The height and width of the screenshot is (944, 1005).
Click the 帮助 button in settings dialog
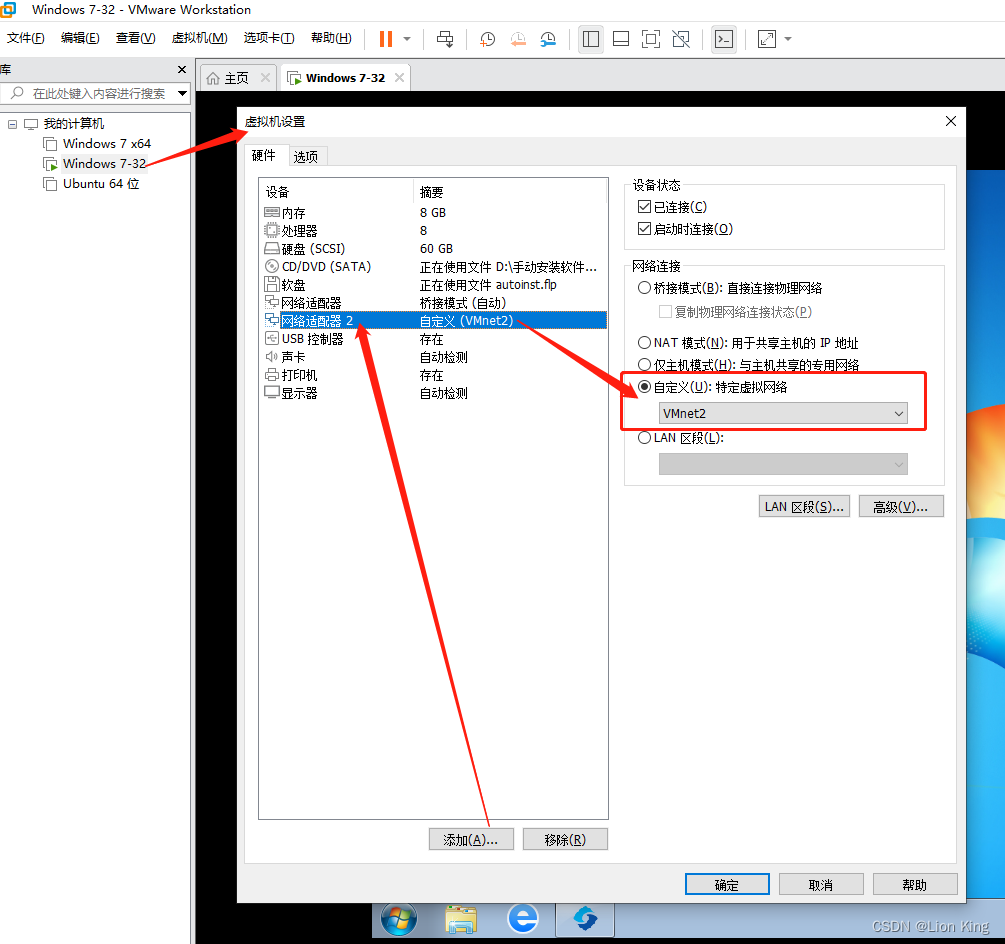[915, 884]
